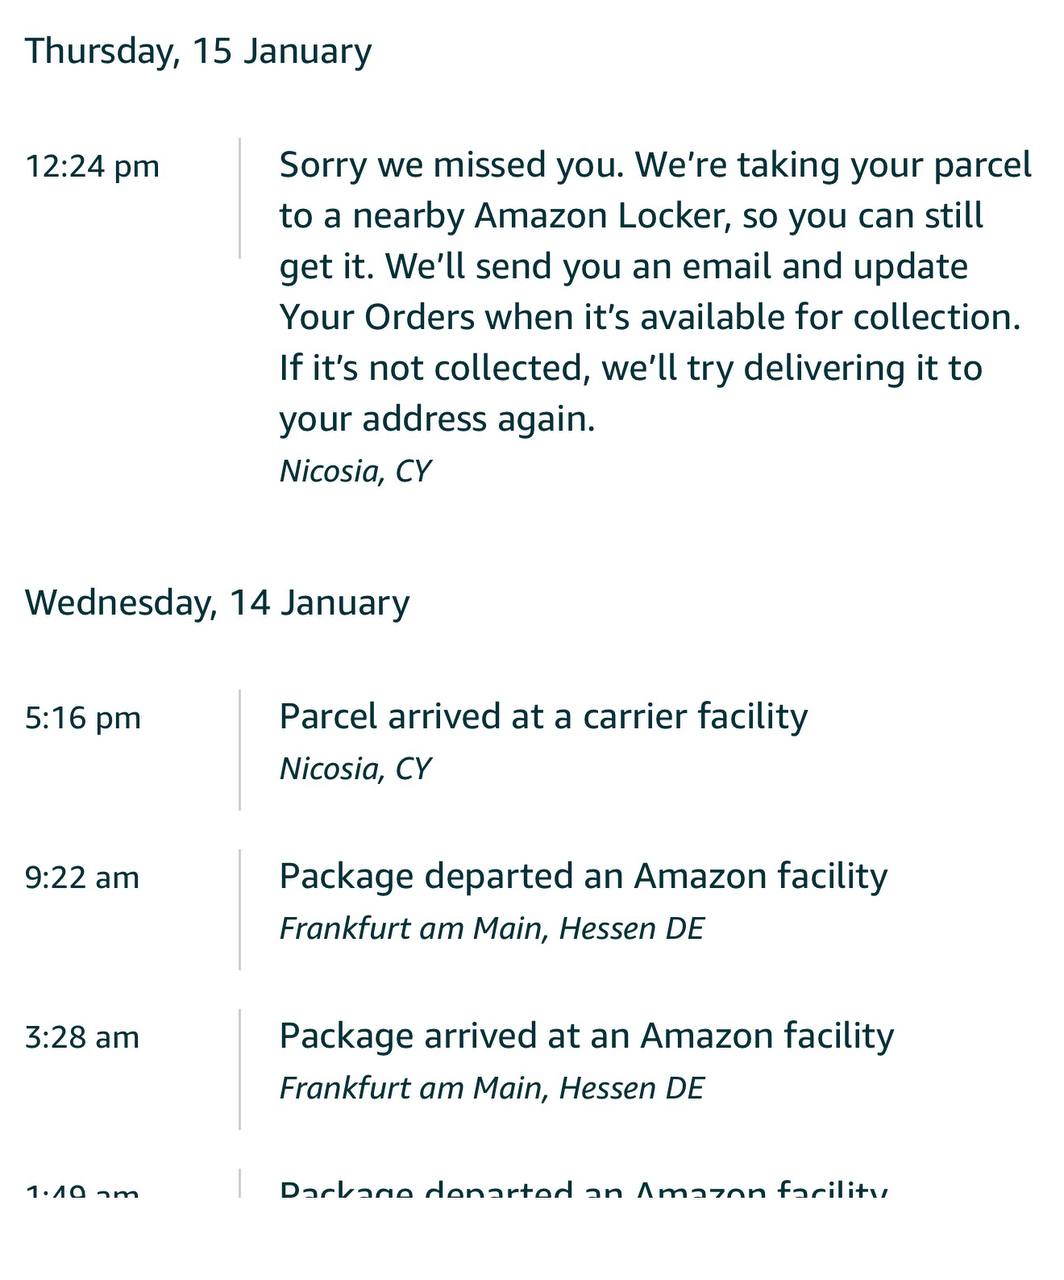The width and height of the screenshot is (1064, 1280).
Task: Click the timeline line beside 9:22 am
Action: (240, 909)
